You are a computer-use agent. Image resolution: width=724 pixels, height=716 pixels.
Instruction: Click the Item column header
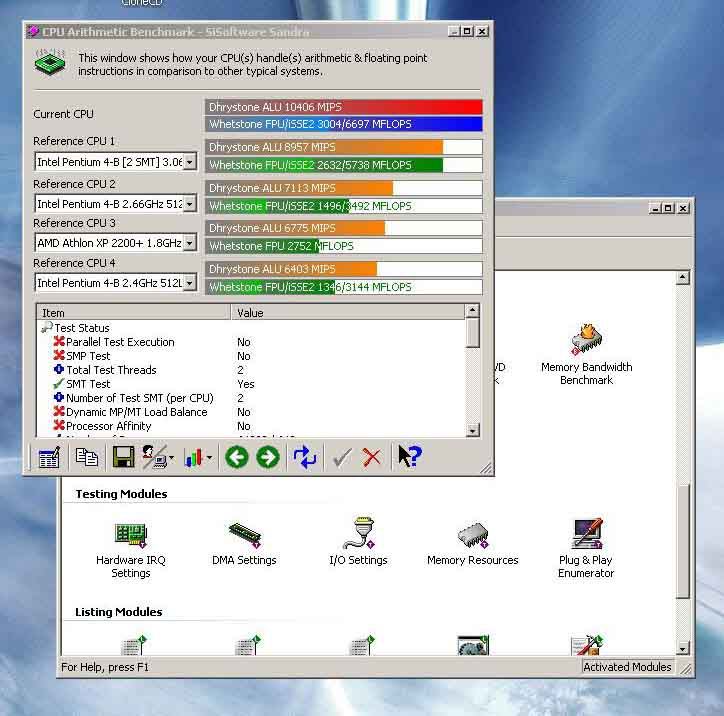[x=133, y=313]
